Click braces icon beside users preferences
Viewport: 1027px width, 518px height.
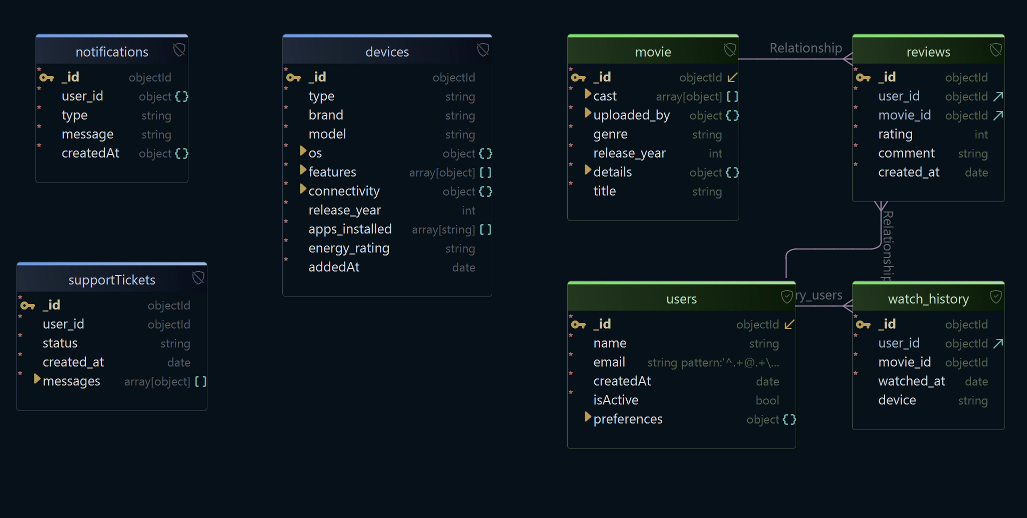point(789,419)
